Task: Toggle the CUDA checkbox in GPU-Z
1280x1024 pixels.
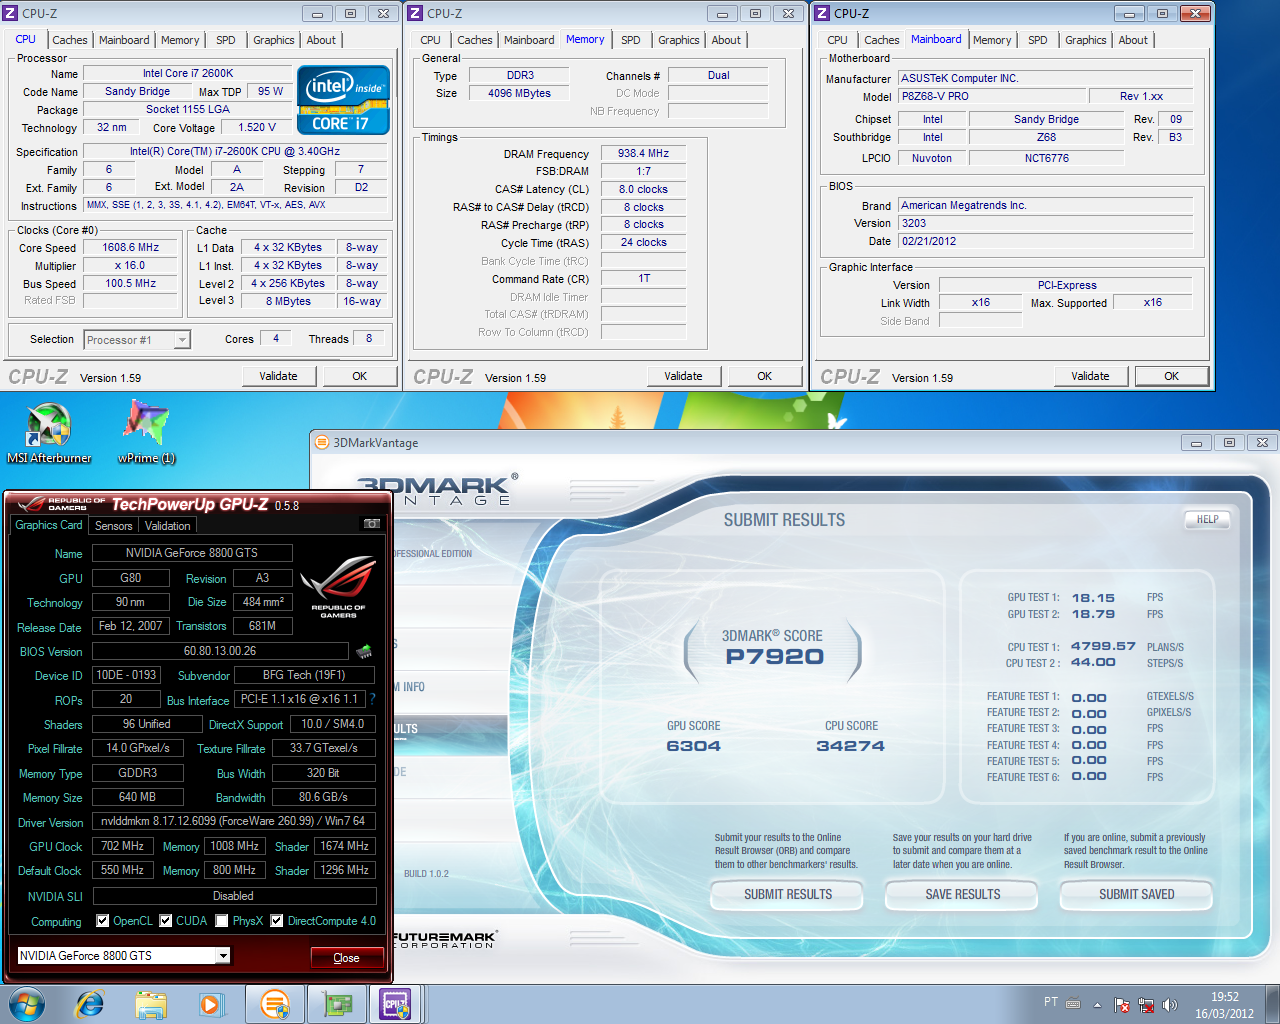Action: click(x=166, y=921)
